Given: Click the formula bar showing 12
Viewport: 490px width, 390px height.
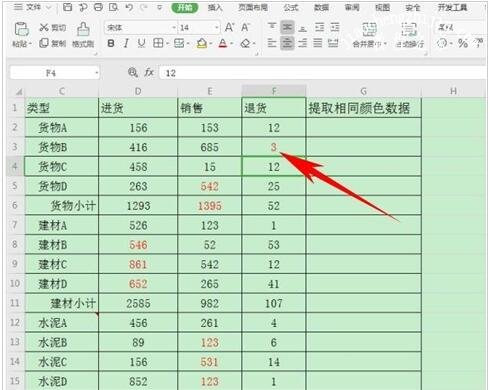Looking at the screenshot, I should tap(323, 73).
